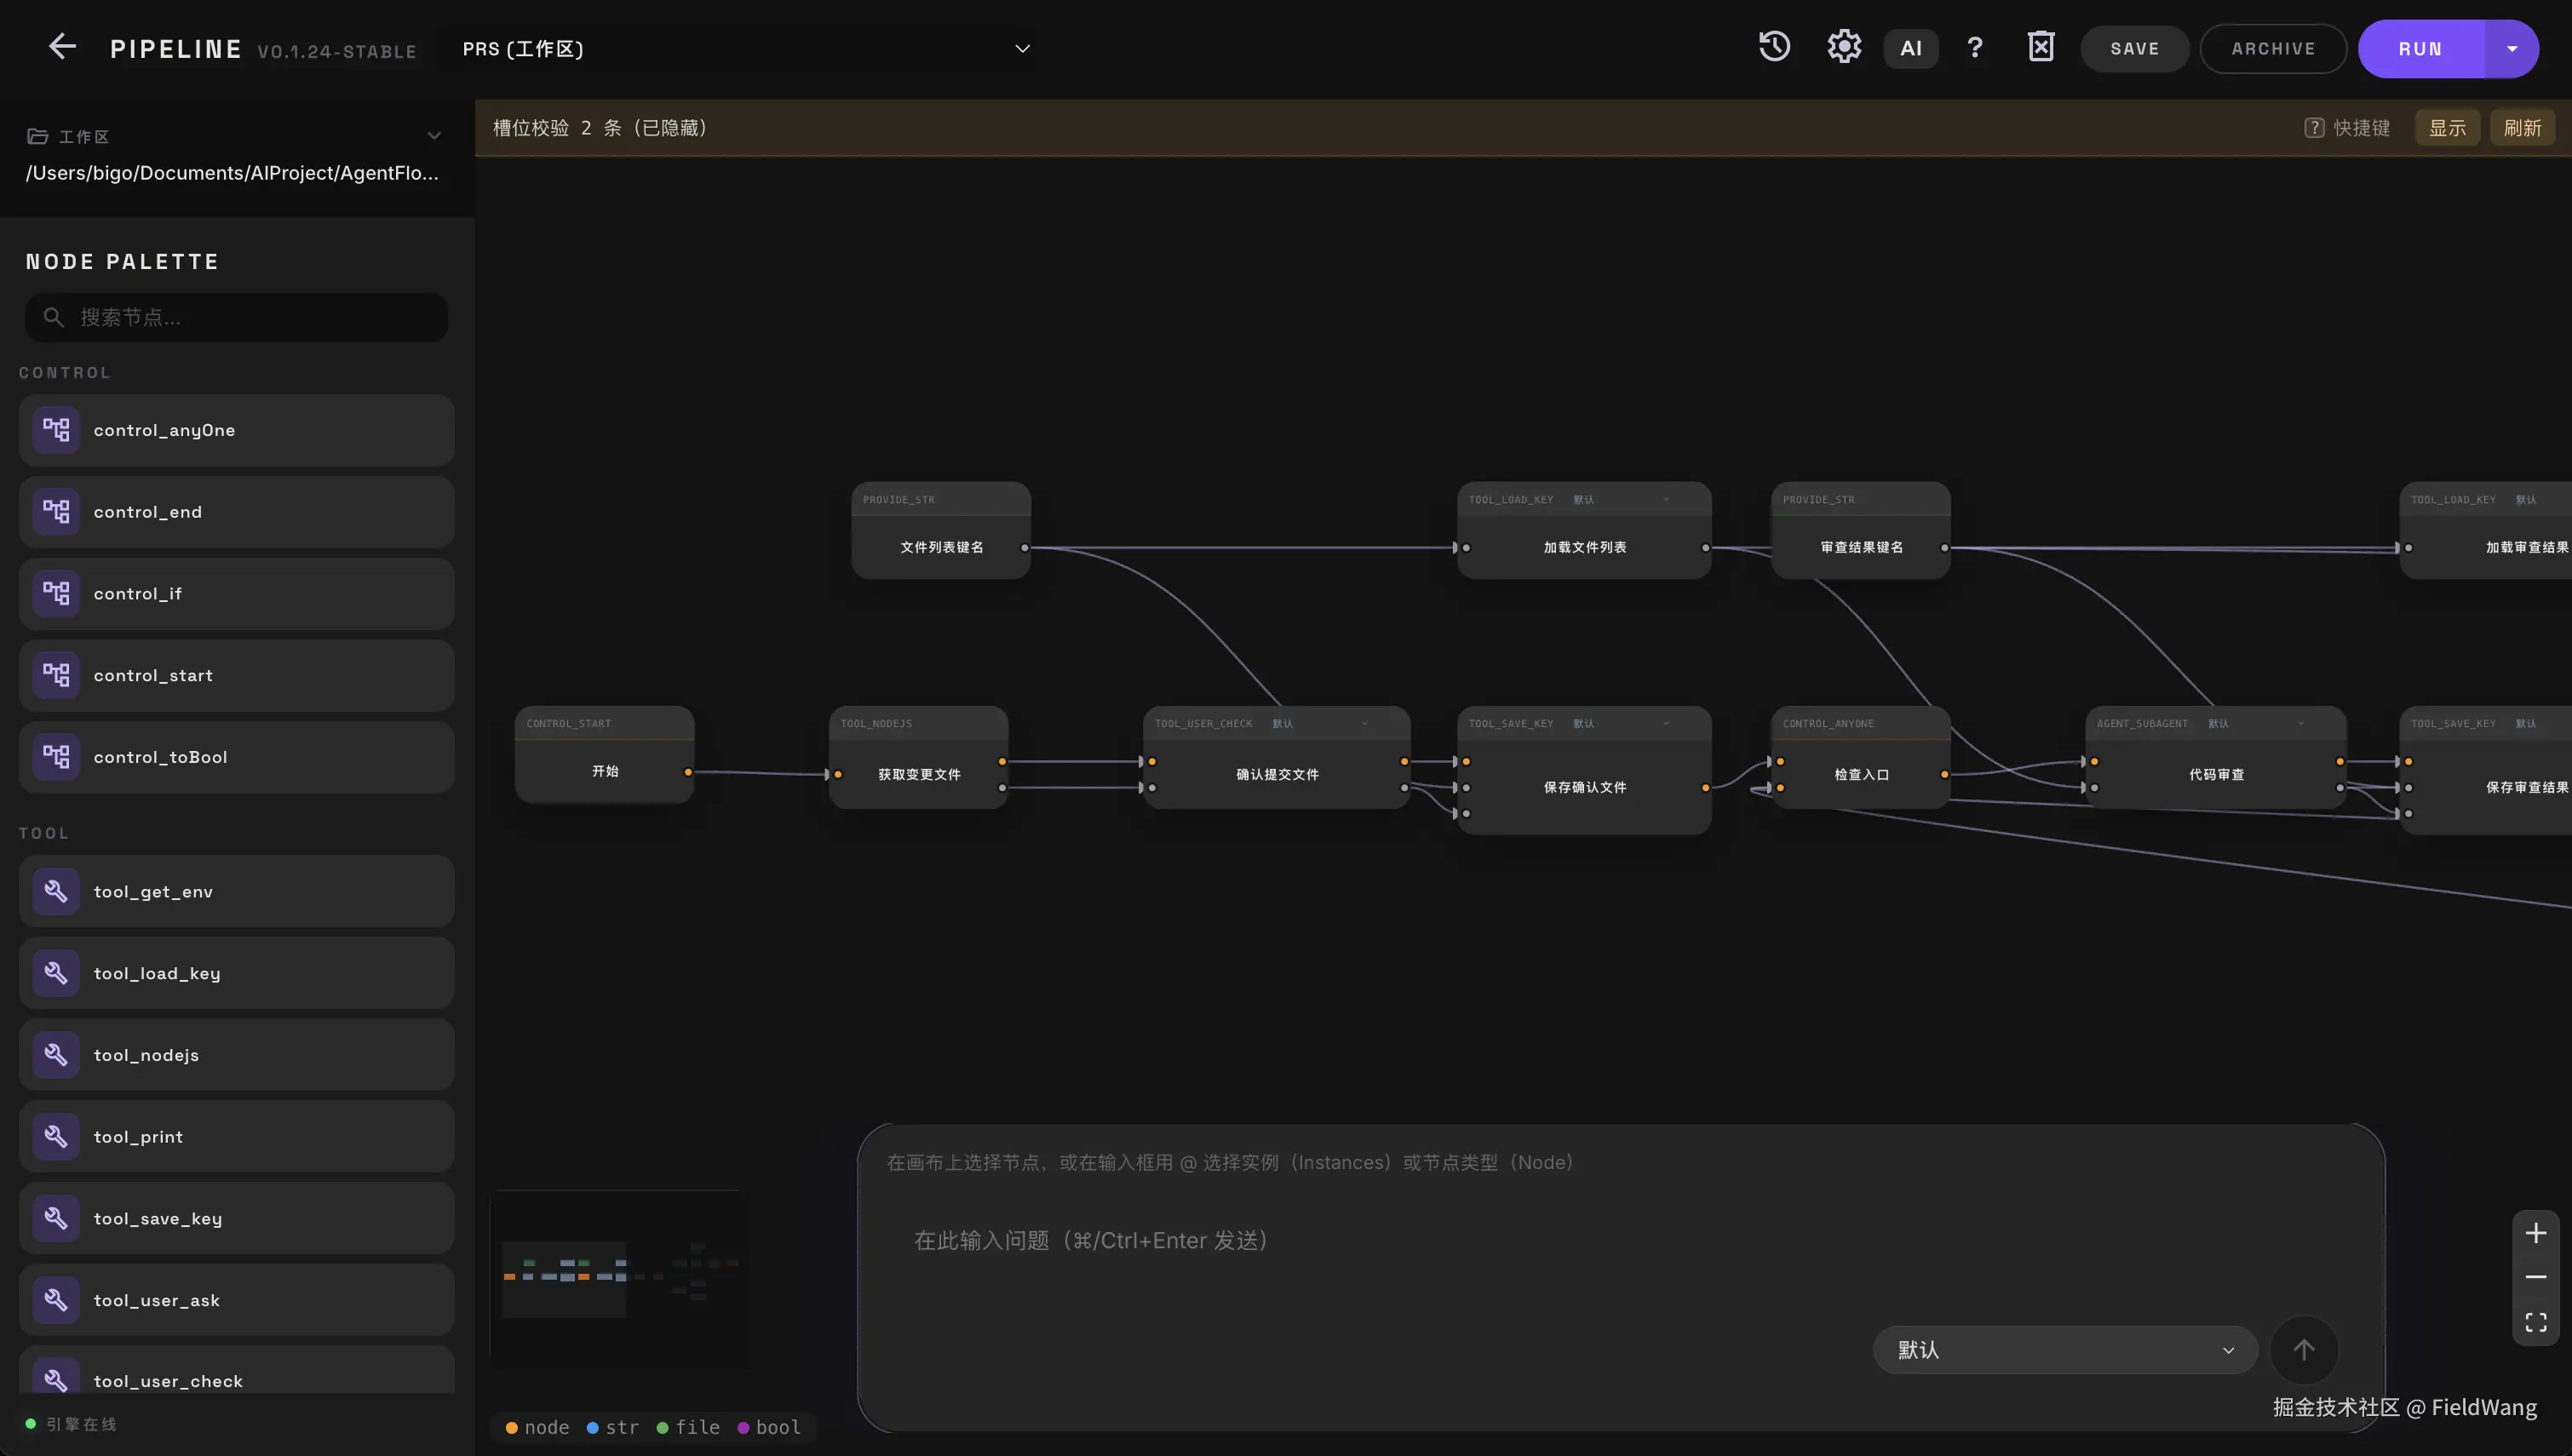Click the ARCHIVE button
This screenshot has height=1456, width=2572.
tap(2272, 48)
